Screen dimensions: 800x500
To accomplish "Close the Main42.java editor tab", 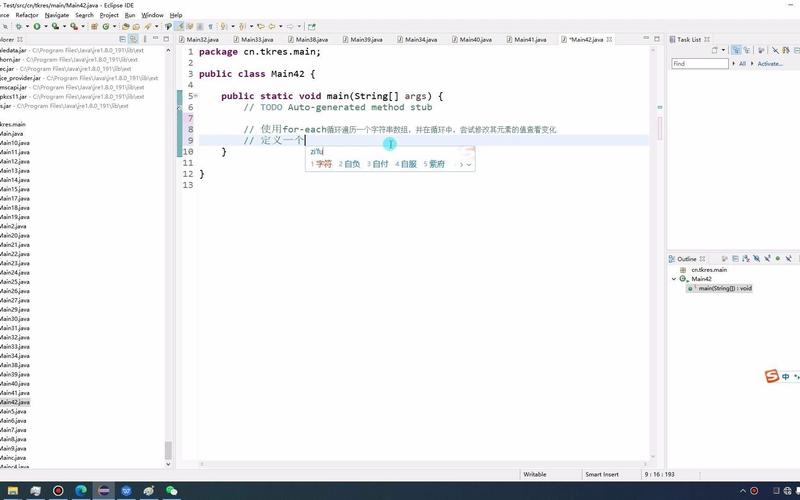I will [x=609, y=39].
